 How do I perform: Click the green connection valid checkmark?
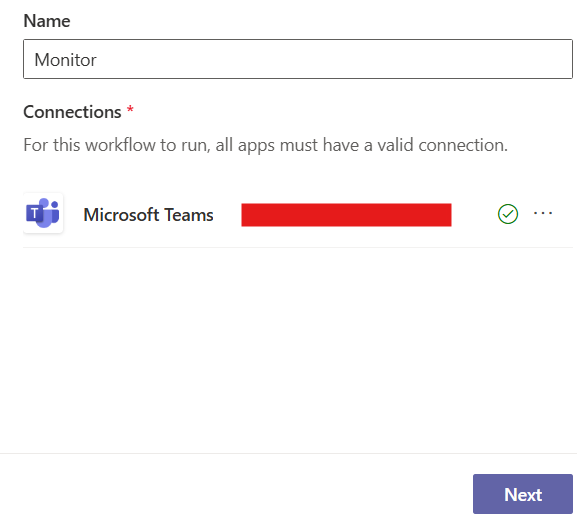(508, 214)
